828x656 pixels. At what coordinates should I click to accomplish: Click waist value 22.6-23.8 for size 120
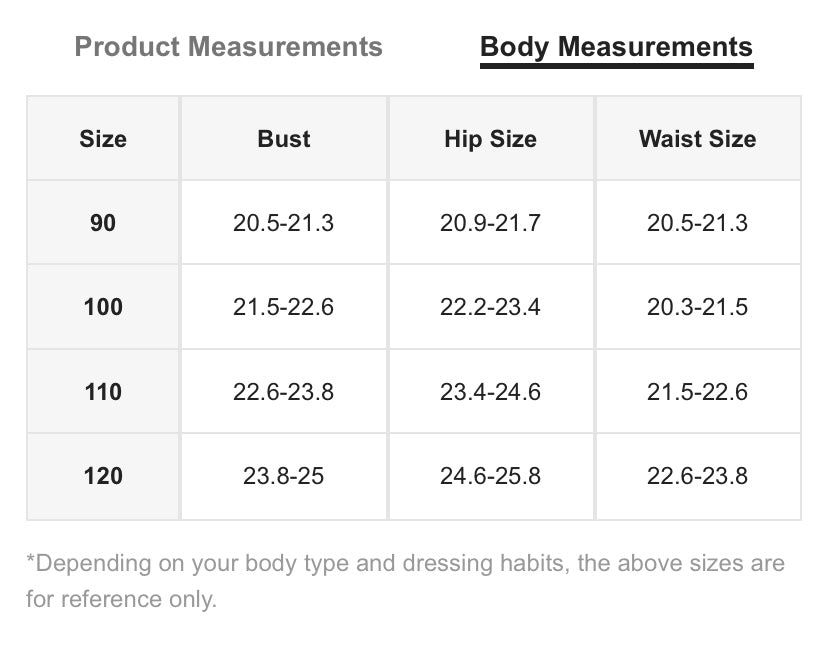pos(698,476)
